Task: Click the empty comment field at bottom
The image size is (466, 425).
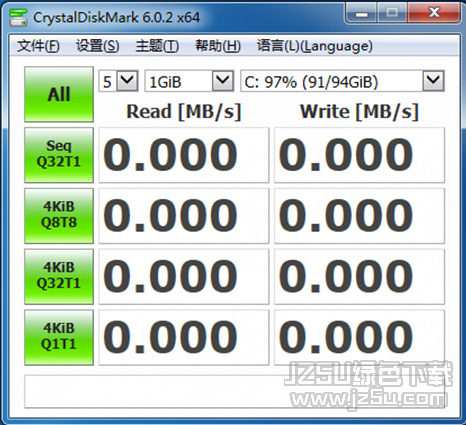Action: pyautogui.click(x=235, y=392)
